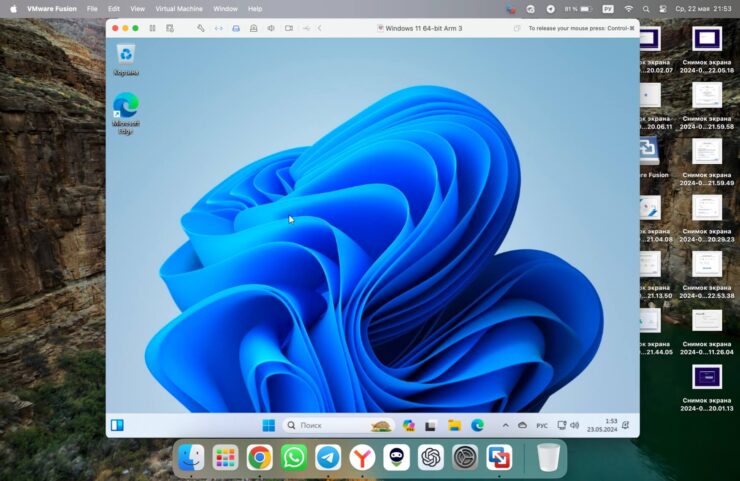The image size is (740, 481).
Task: Open the Windows Start menu
Action: [269, 425]
